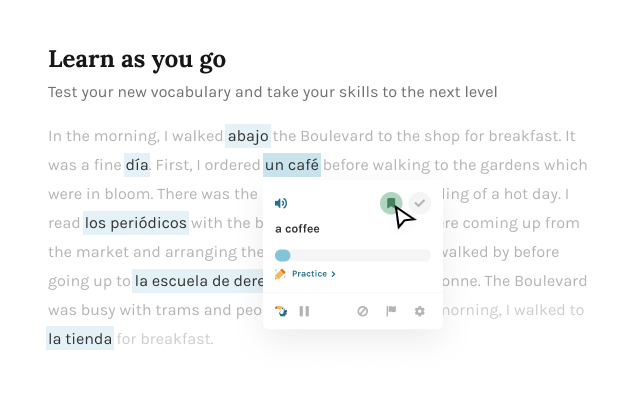Select the highlighted phrase "la tienda"

tap(80, 339)
